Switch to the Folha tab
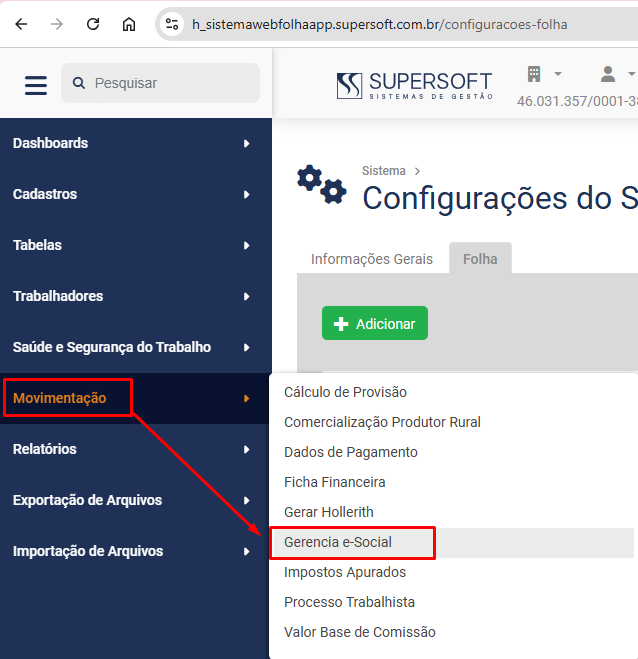The width and height of the screenshot is (638, 659). pos(480,259)
